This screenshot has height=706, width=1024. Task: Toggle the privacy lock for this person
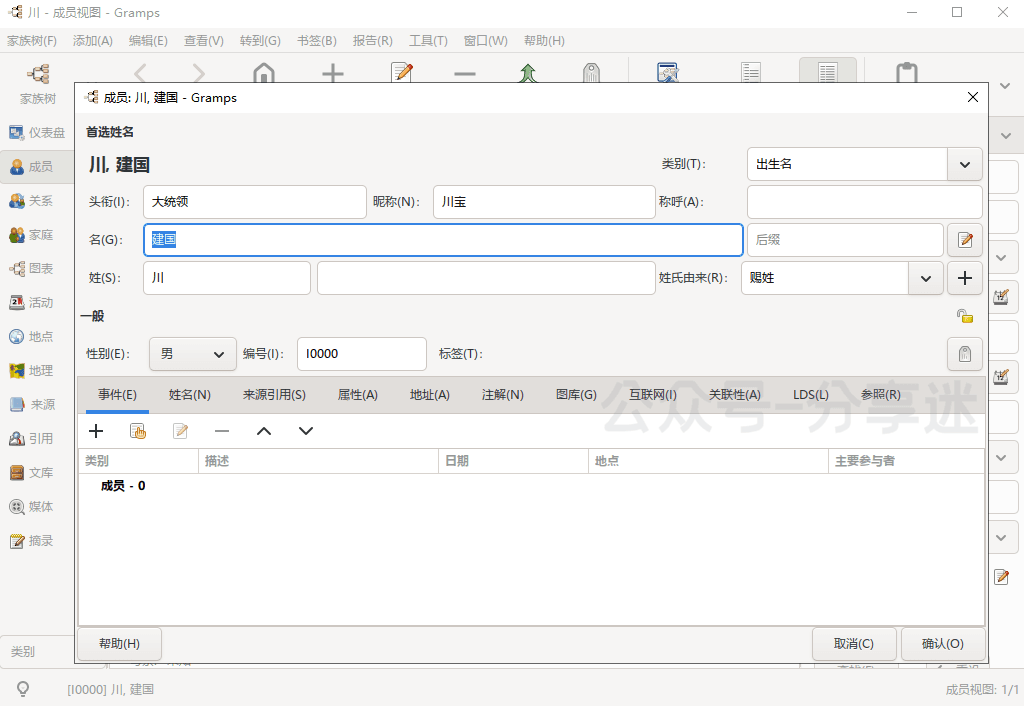click(x=964, y=316)
